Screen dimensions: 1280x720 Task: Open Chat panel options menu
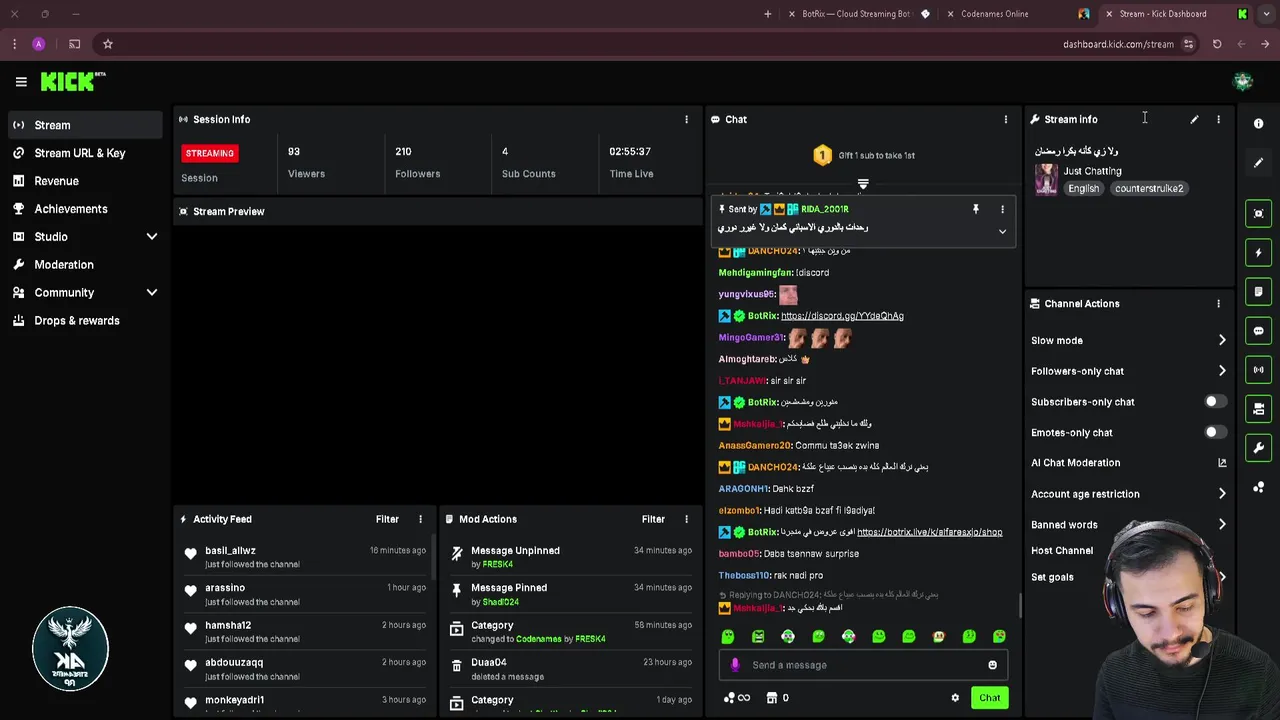tap(1006, 119)
